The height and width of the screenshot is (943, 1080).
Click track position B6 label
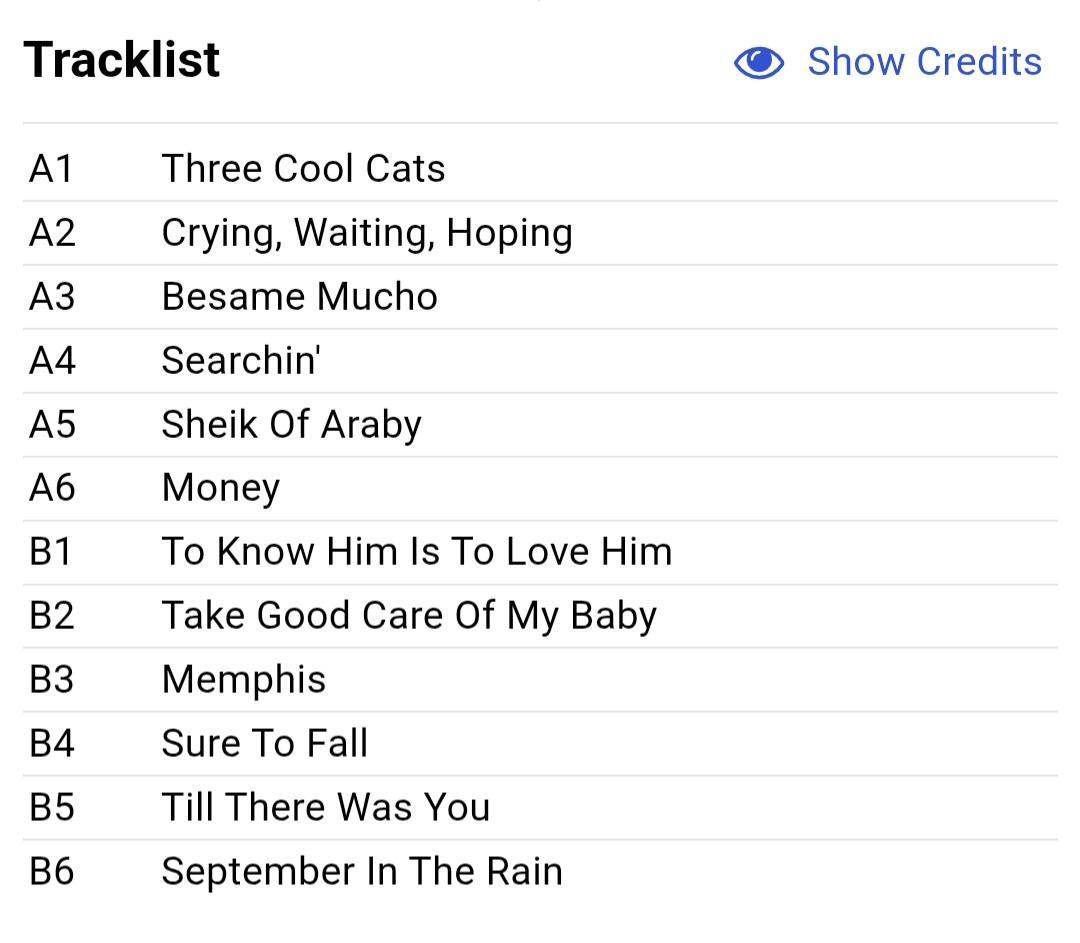pos(52,872)
